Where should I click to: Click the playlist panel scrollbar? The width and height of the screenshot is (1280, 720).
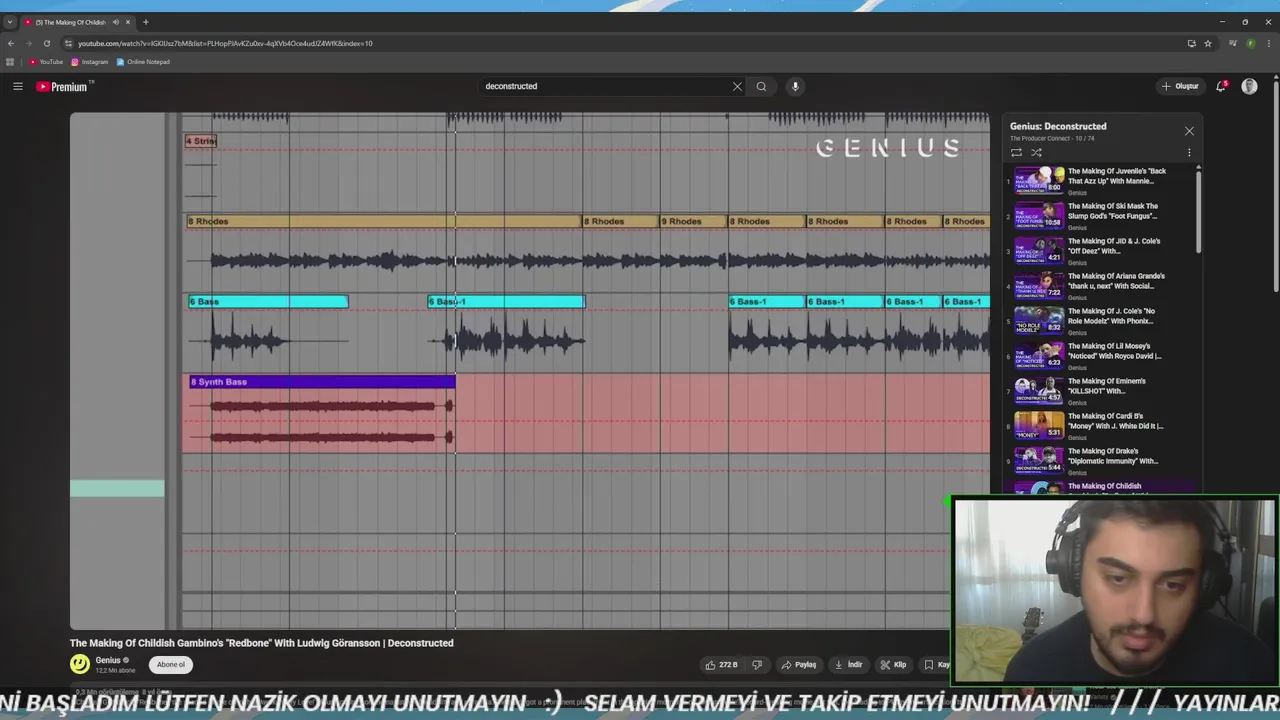1198,210
